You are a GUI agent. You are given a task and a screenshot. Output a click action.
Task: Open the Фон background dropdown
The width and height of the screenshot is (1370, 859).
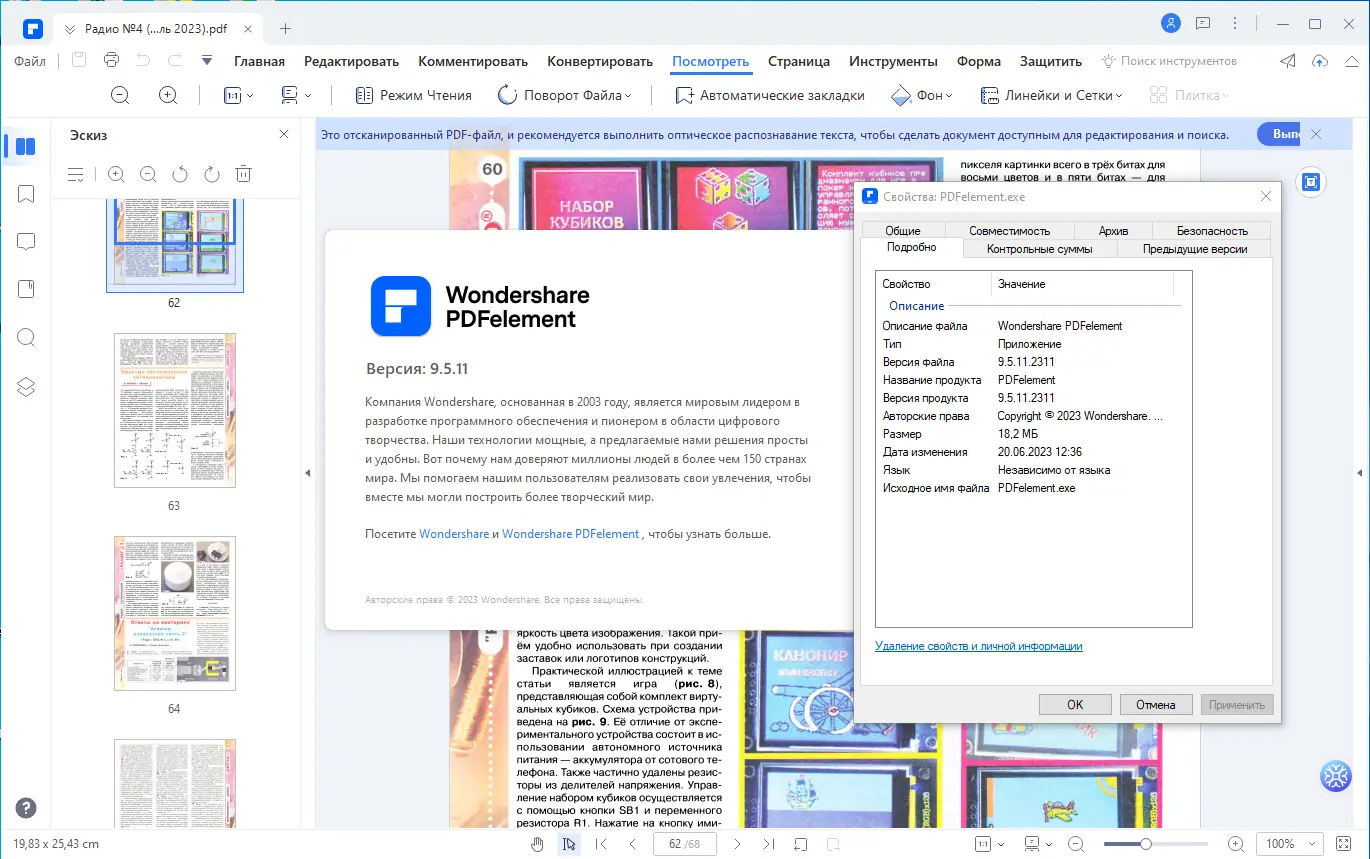click(x=921, y=95)
